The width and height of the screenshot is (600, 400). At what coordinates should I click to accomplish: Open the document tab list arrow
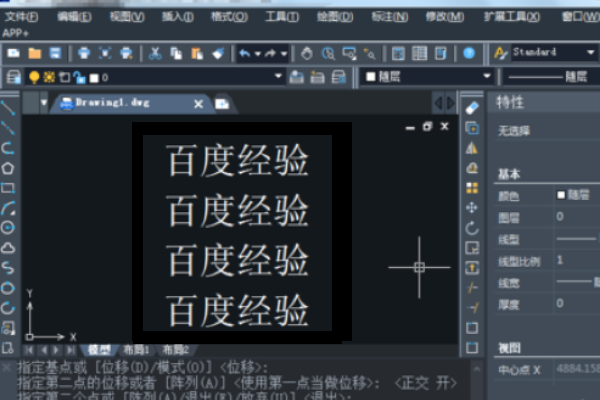pos(44,103)
